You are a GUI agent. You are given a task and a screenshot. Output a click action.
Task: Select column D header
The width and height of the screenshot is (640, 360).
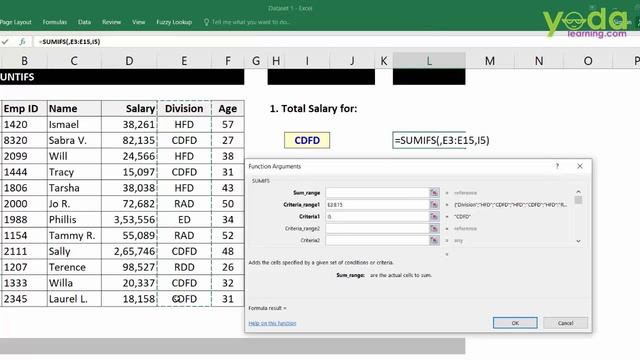(129, 61)
